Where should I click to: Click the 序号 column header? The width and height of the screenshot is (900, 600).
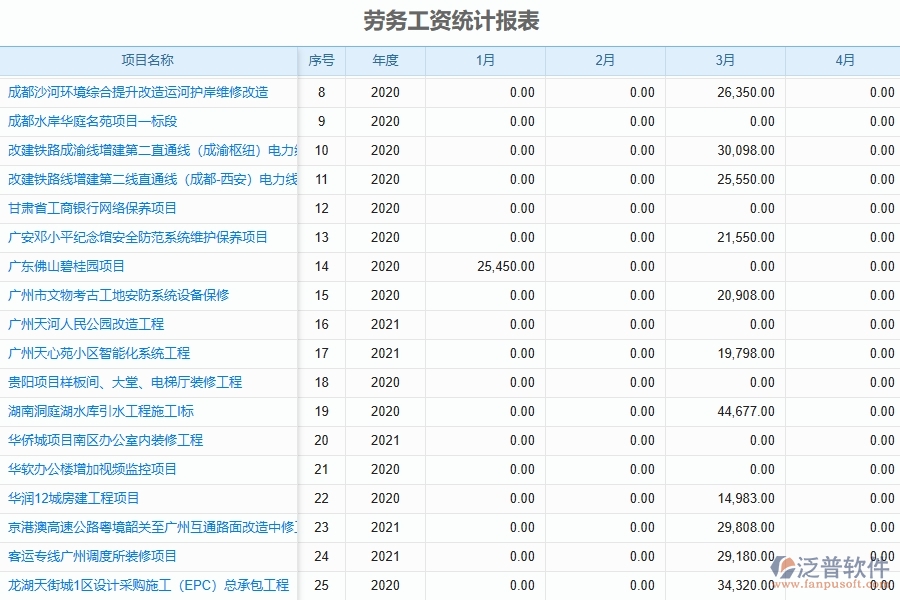(322, 60)
